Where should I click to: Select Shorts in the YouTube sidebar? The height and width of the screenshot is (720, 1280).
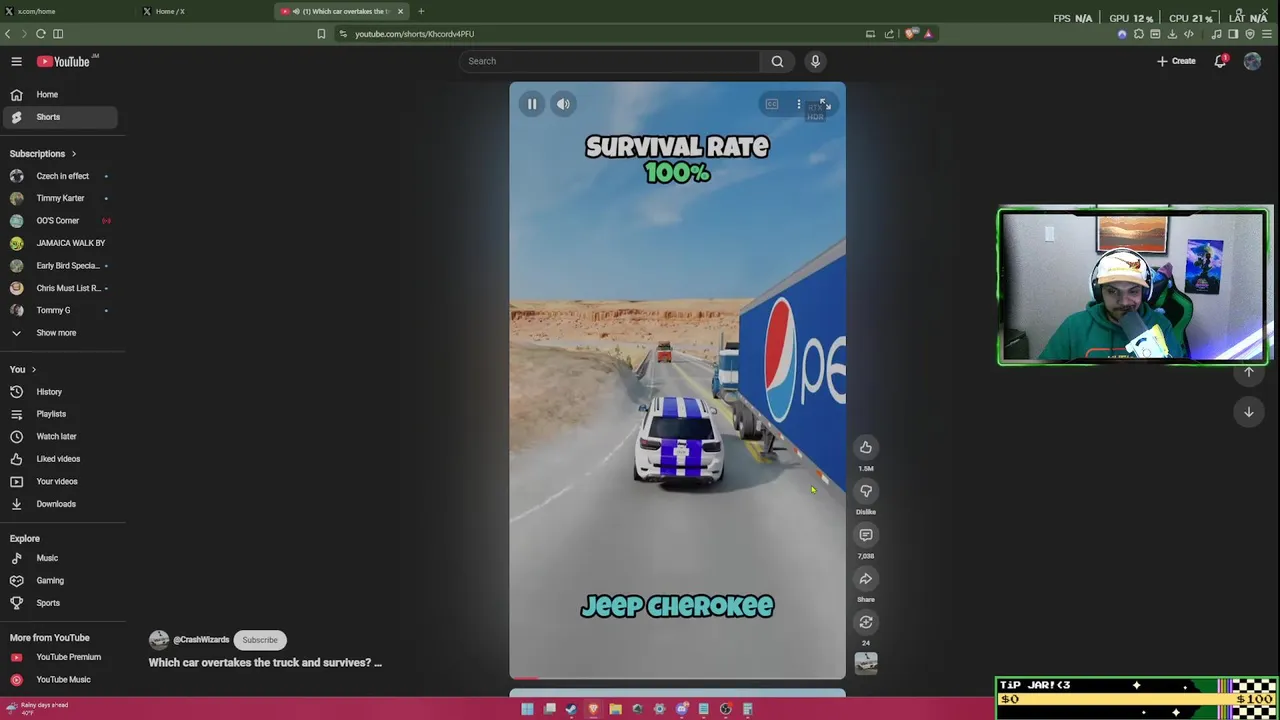tap(59, 117)
